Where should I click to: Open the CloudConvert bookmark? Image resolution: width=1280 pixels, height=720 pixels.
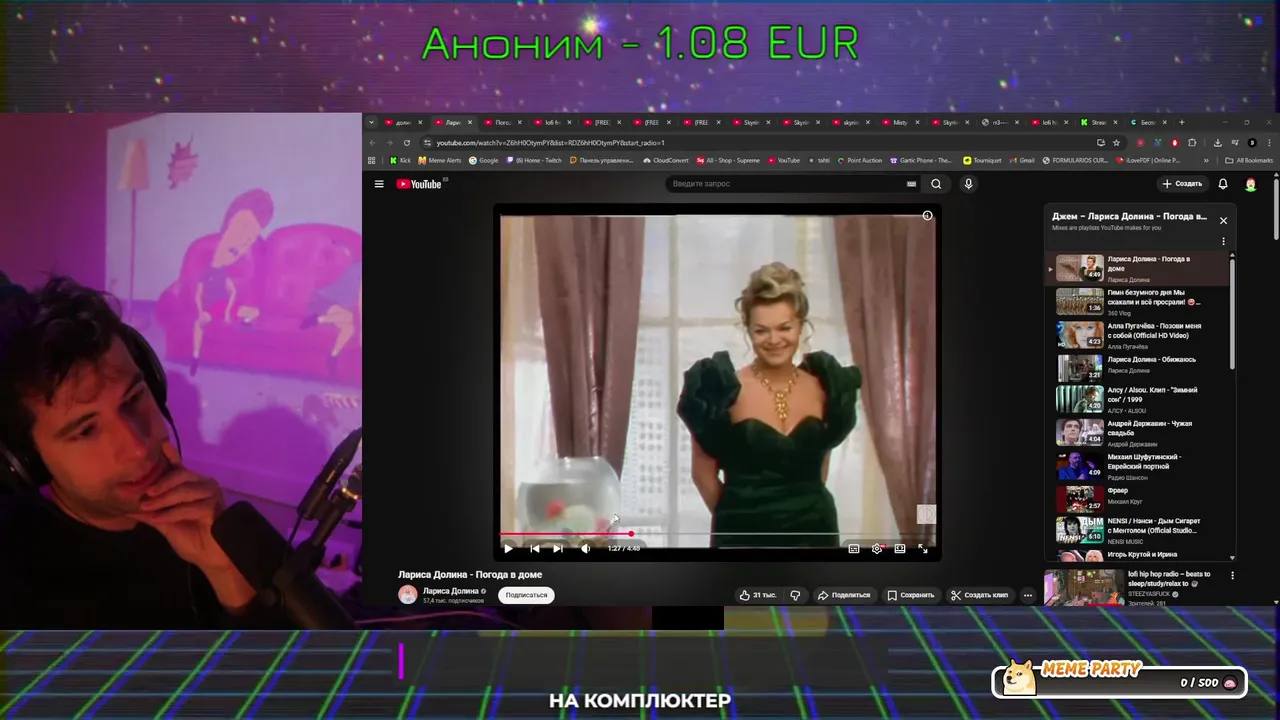[x=666, y=160]
